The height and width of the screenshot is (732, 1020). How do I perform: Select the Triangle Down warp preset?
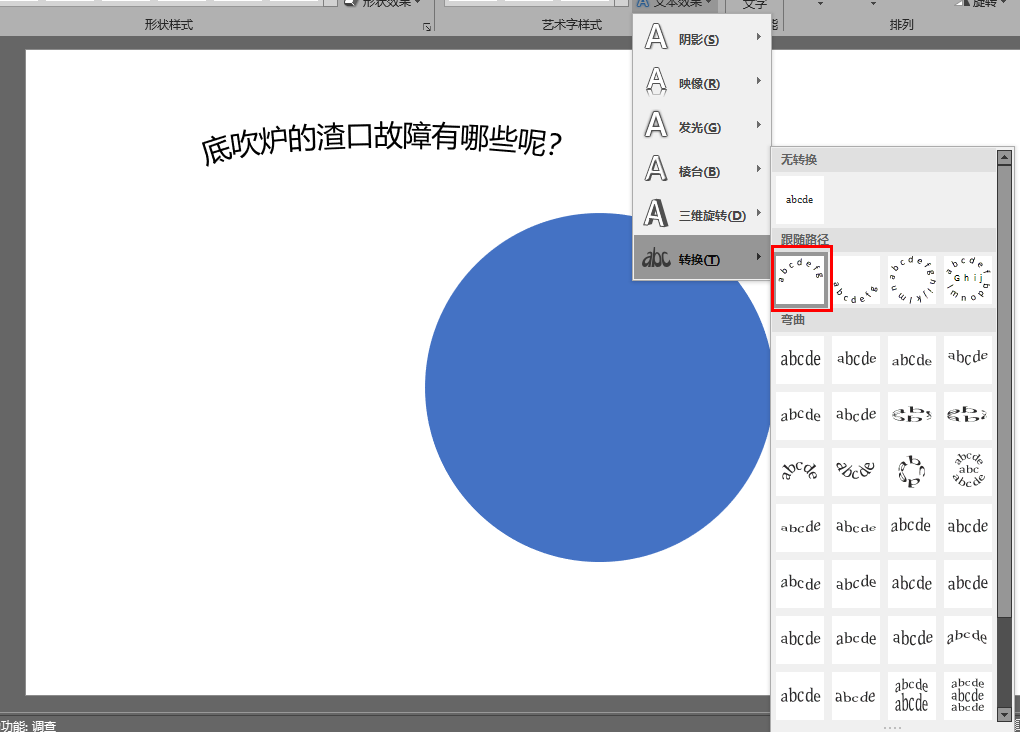tap(968, 360)
